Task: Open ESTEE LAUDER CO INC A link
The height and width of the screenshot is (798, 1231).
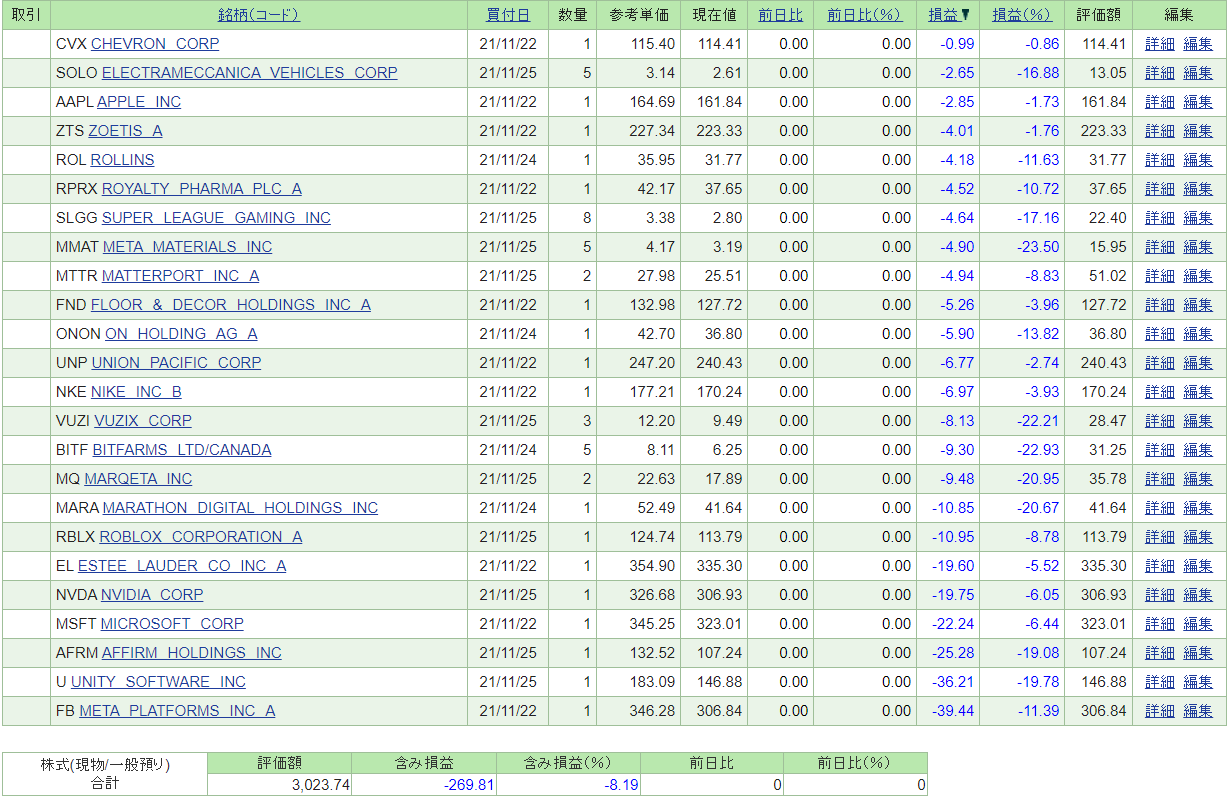Action: point(182,566)
